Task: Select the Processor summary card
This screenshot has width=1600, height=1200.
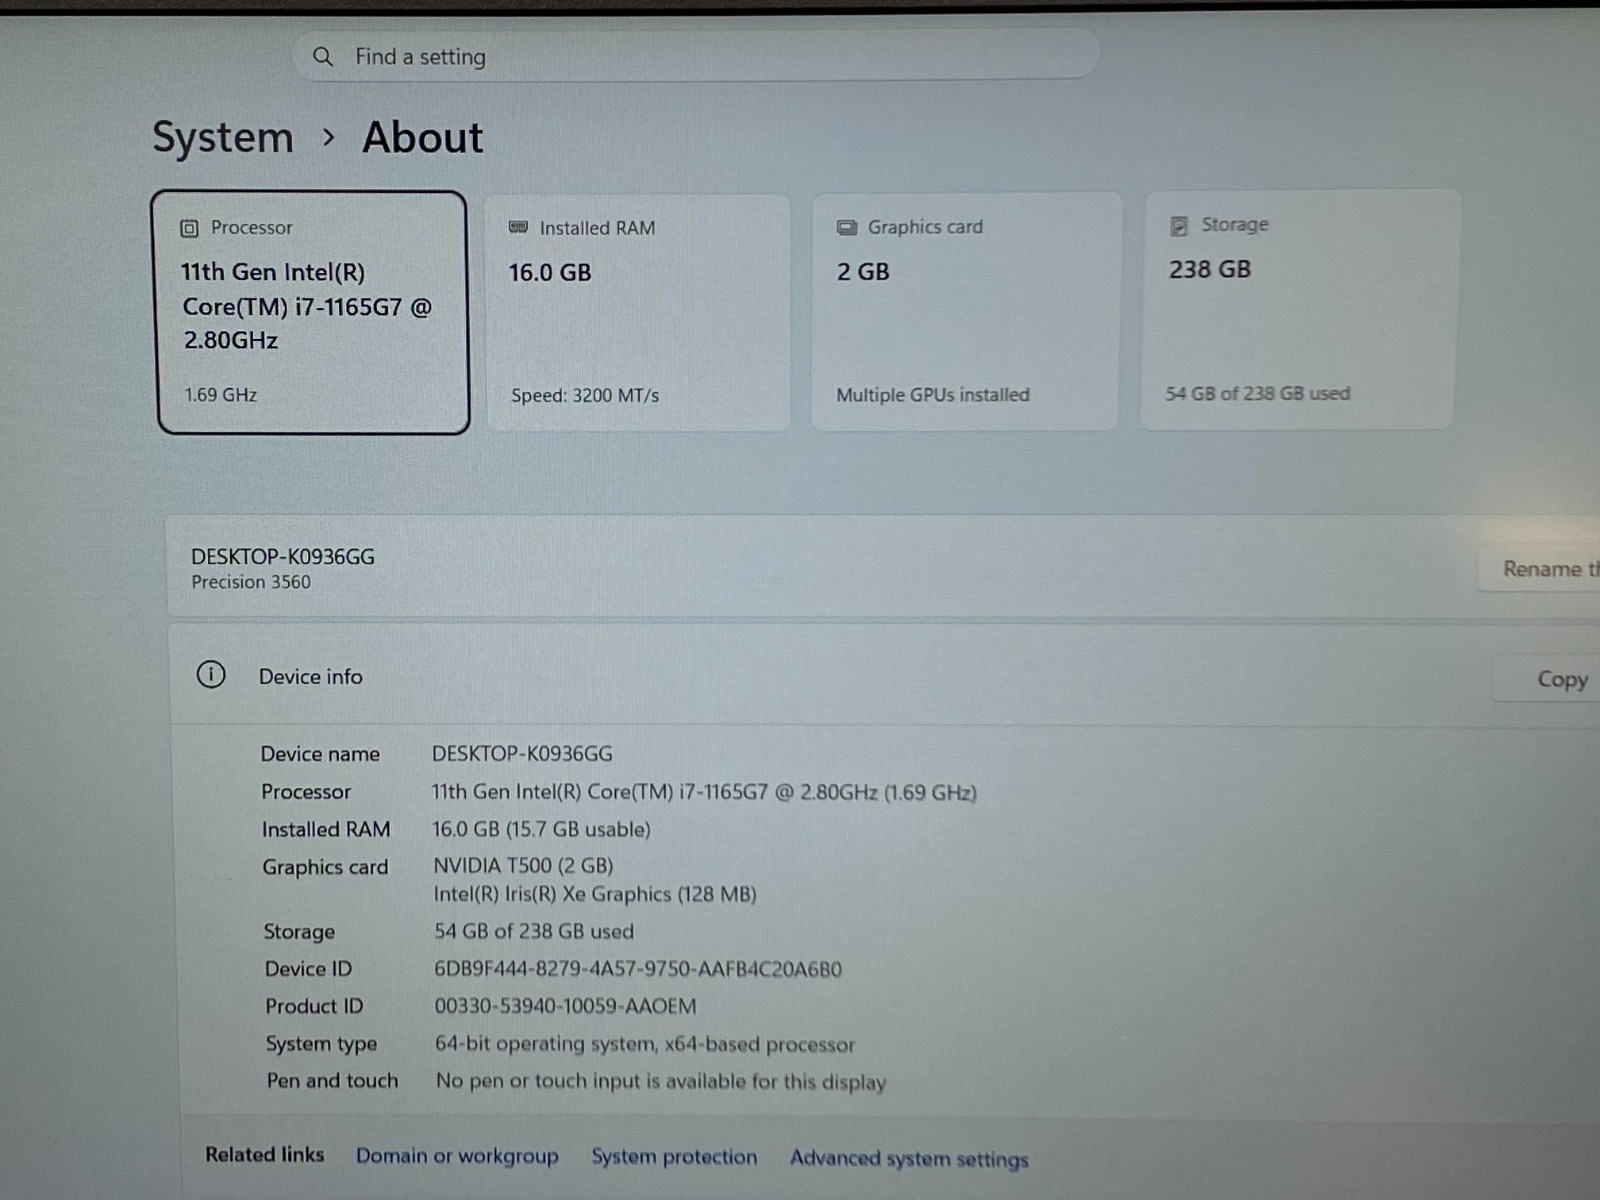Action: click(312, 312)
